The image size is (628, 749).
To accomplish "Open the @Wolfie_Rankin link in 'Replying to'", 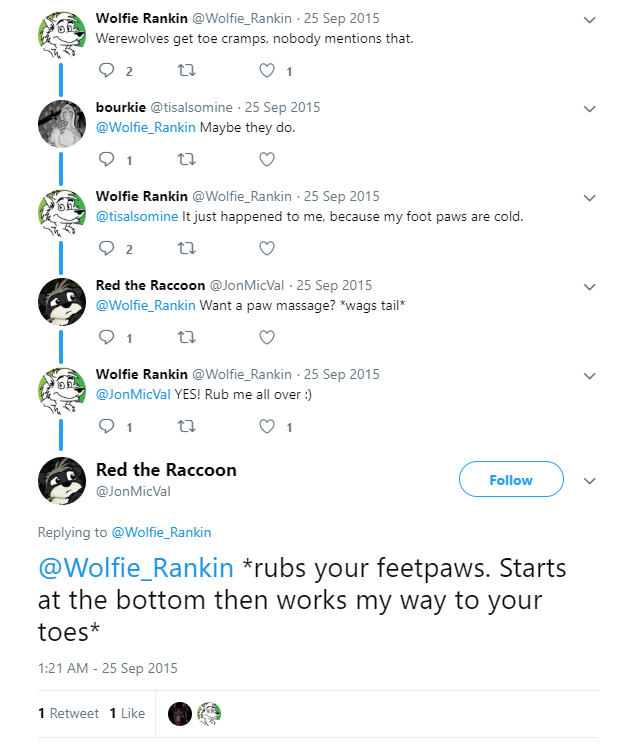I will point(161,532).
